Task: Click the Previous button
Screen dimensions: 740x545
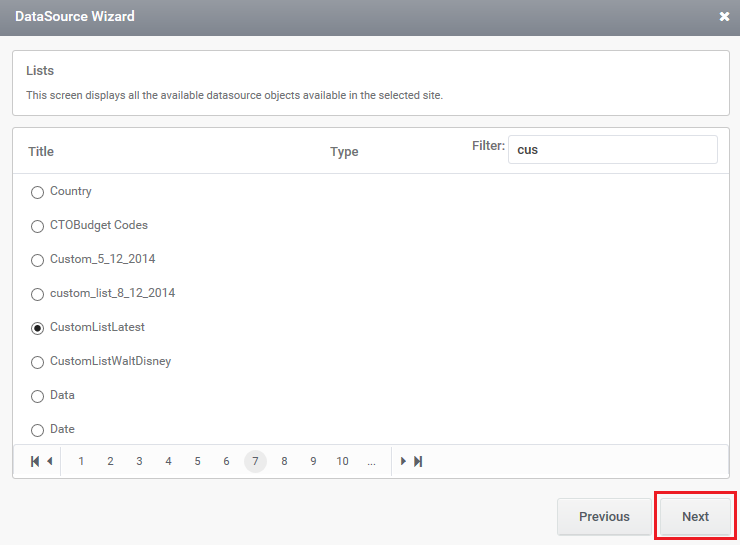Action: 604,516
